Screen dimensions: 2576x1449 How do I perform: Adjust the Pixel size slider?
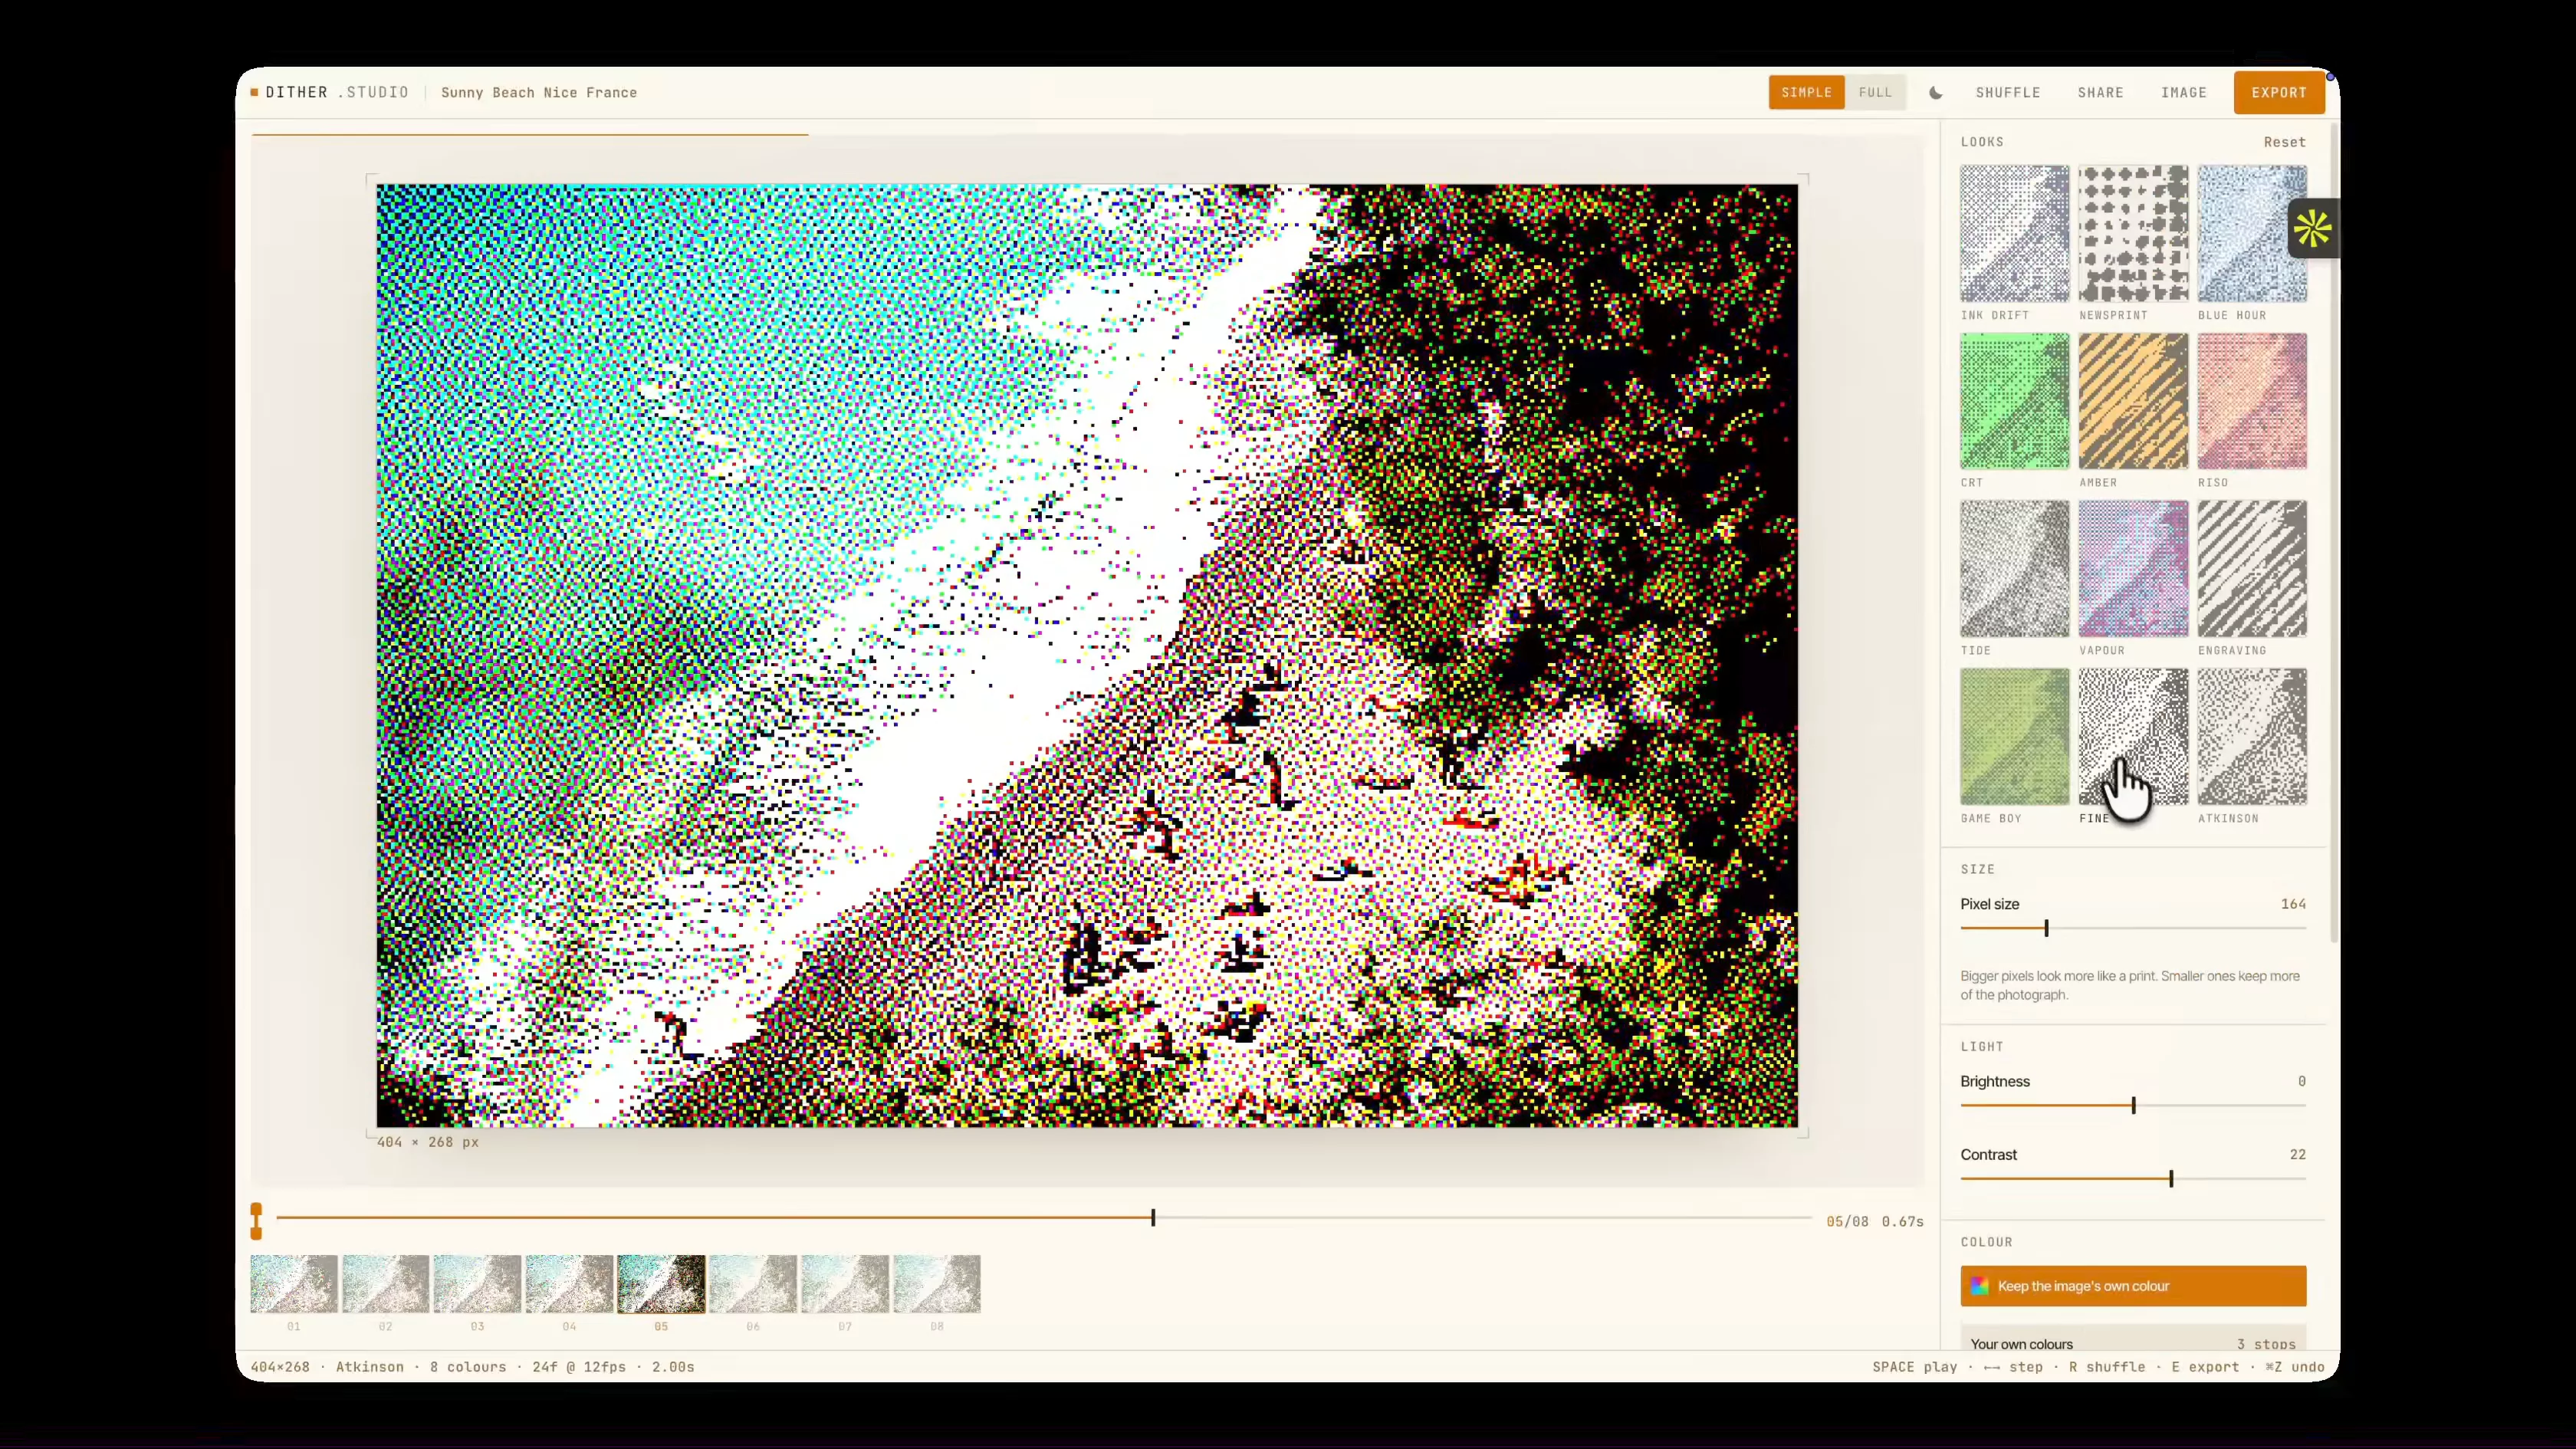[x=2133, y=928]
